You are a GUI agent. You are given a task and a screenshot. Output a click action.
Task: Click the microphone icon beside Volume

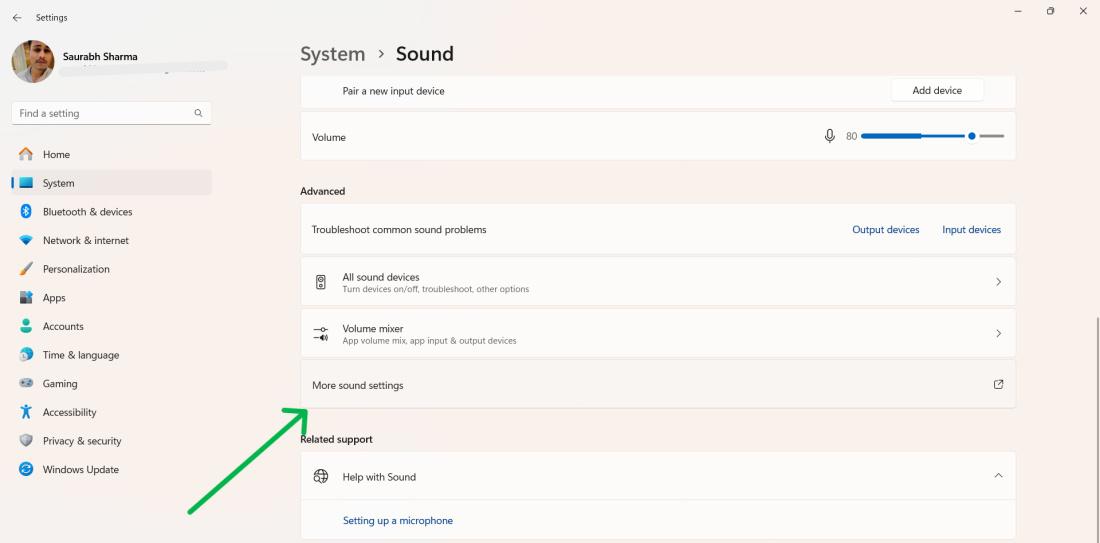coord(829,136)
